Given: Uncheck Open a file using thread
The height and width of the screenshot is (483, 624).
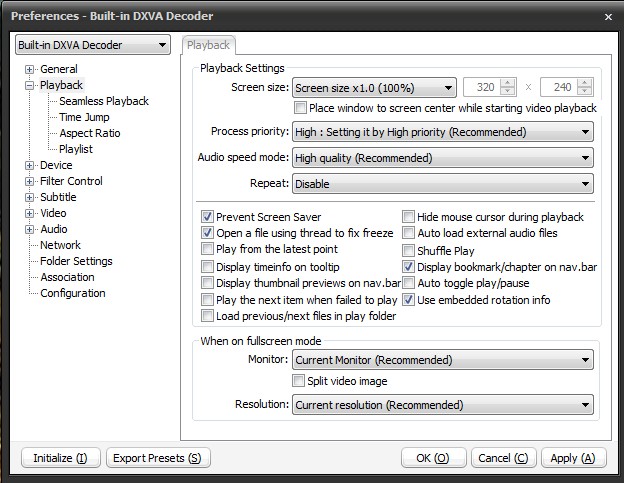Looking at the screenshot, I should coord(207,233).
